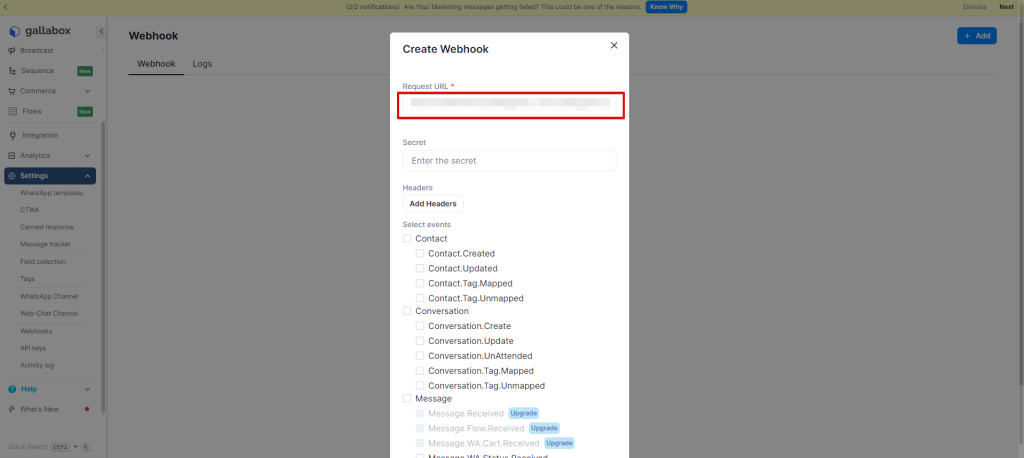The width and height of the screenshot is (1024, 458).
Task: Open Flows in the sidebar
Action: pyautogui.click(x=31, y=111)
